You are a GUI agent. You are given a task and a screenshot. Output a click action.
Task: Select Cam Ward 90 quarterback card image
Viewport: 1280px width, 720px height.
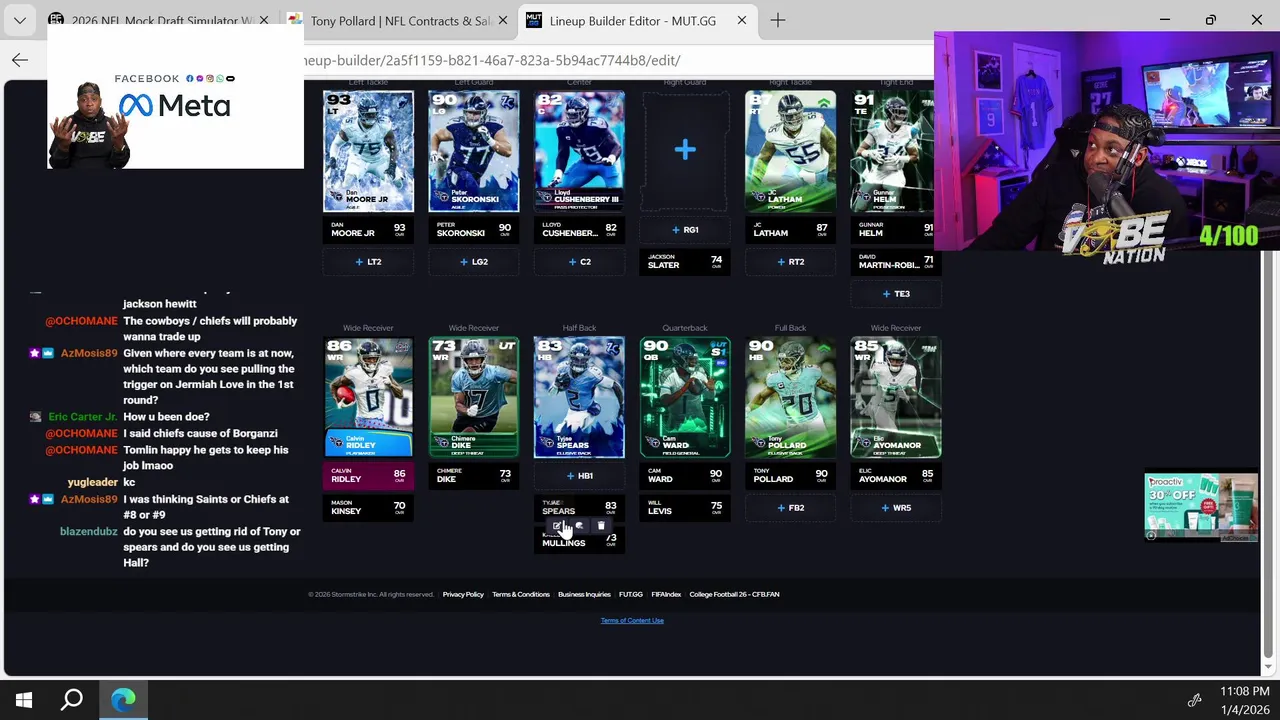[685, 397]
